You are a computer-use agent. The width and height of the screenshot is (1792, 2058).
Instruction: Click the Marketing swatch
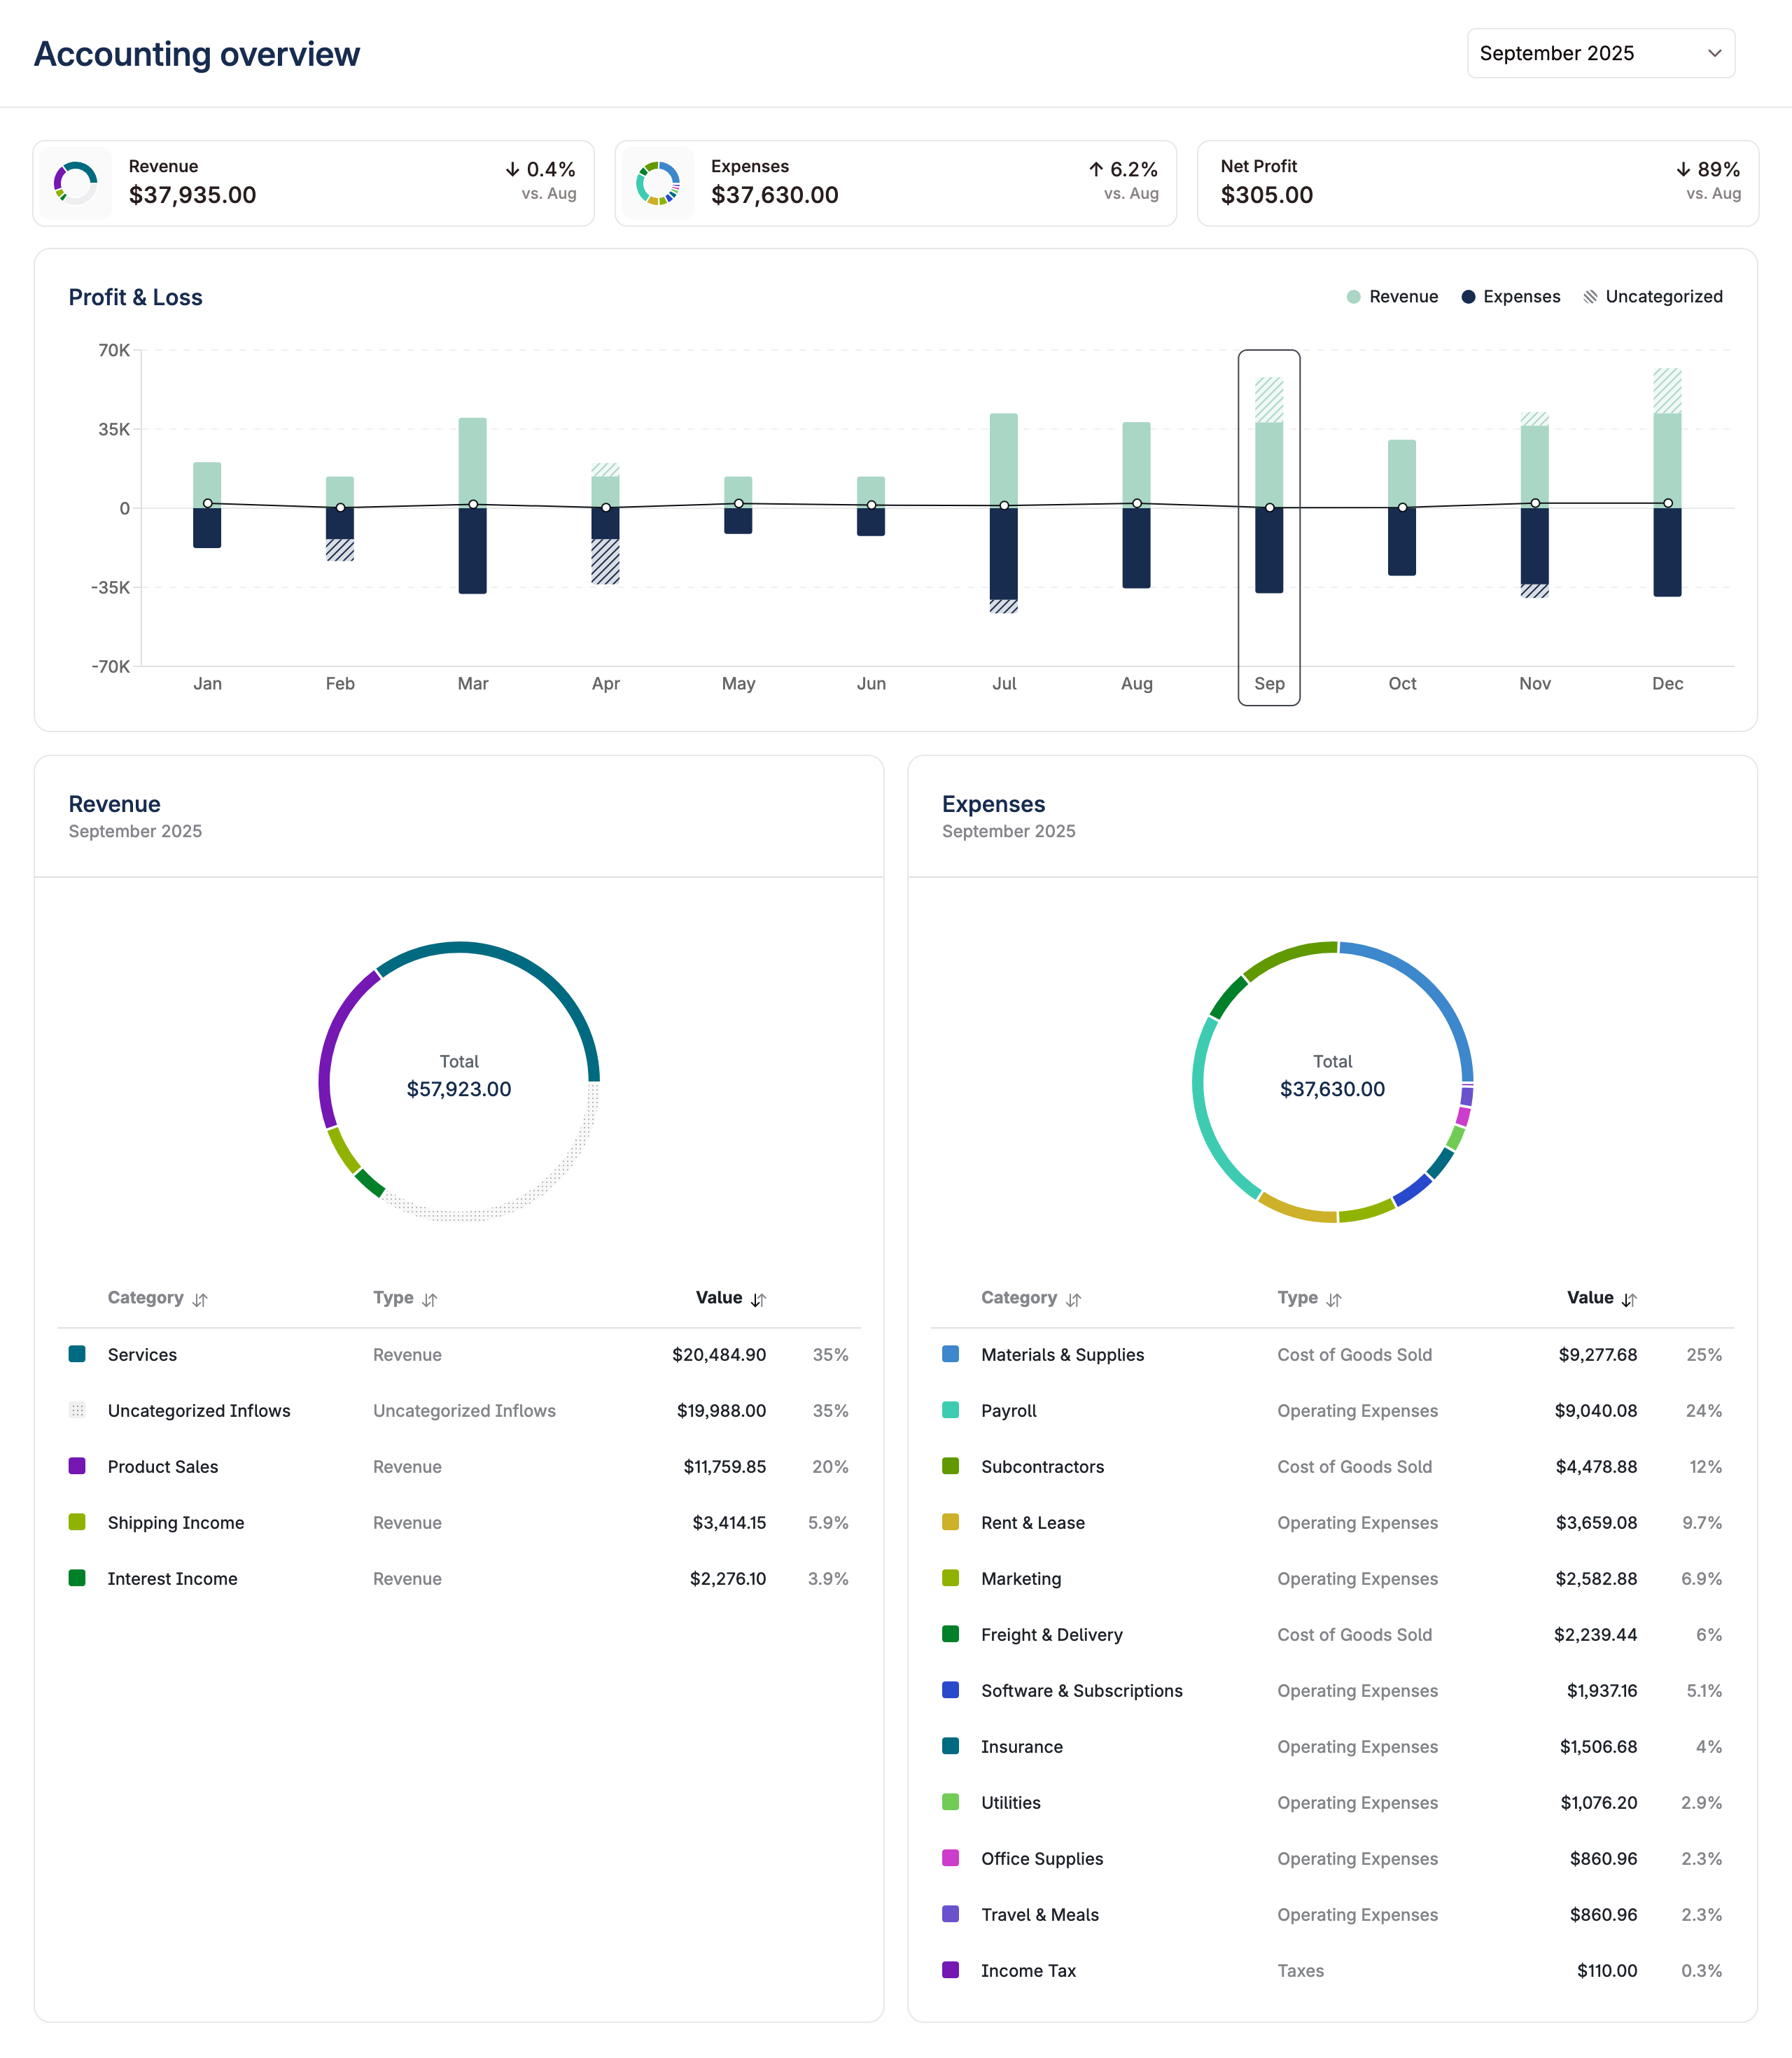950,1578
